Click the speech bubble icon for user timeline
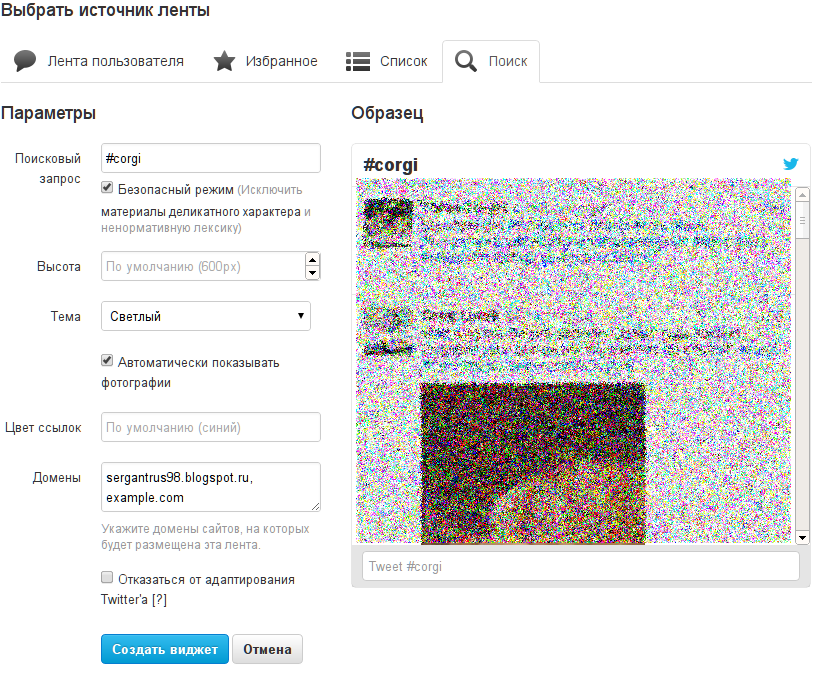 pyautogui.click(x=24, y=61)
